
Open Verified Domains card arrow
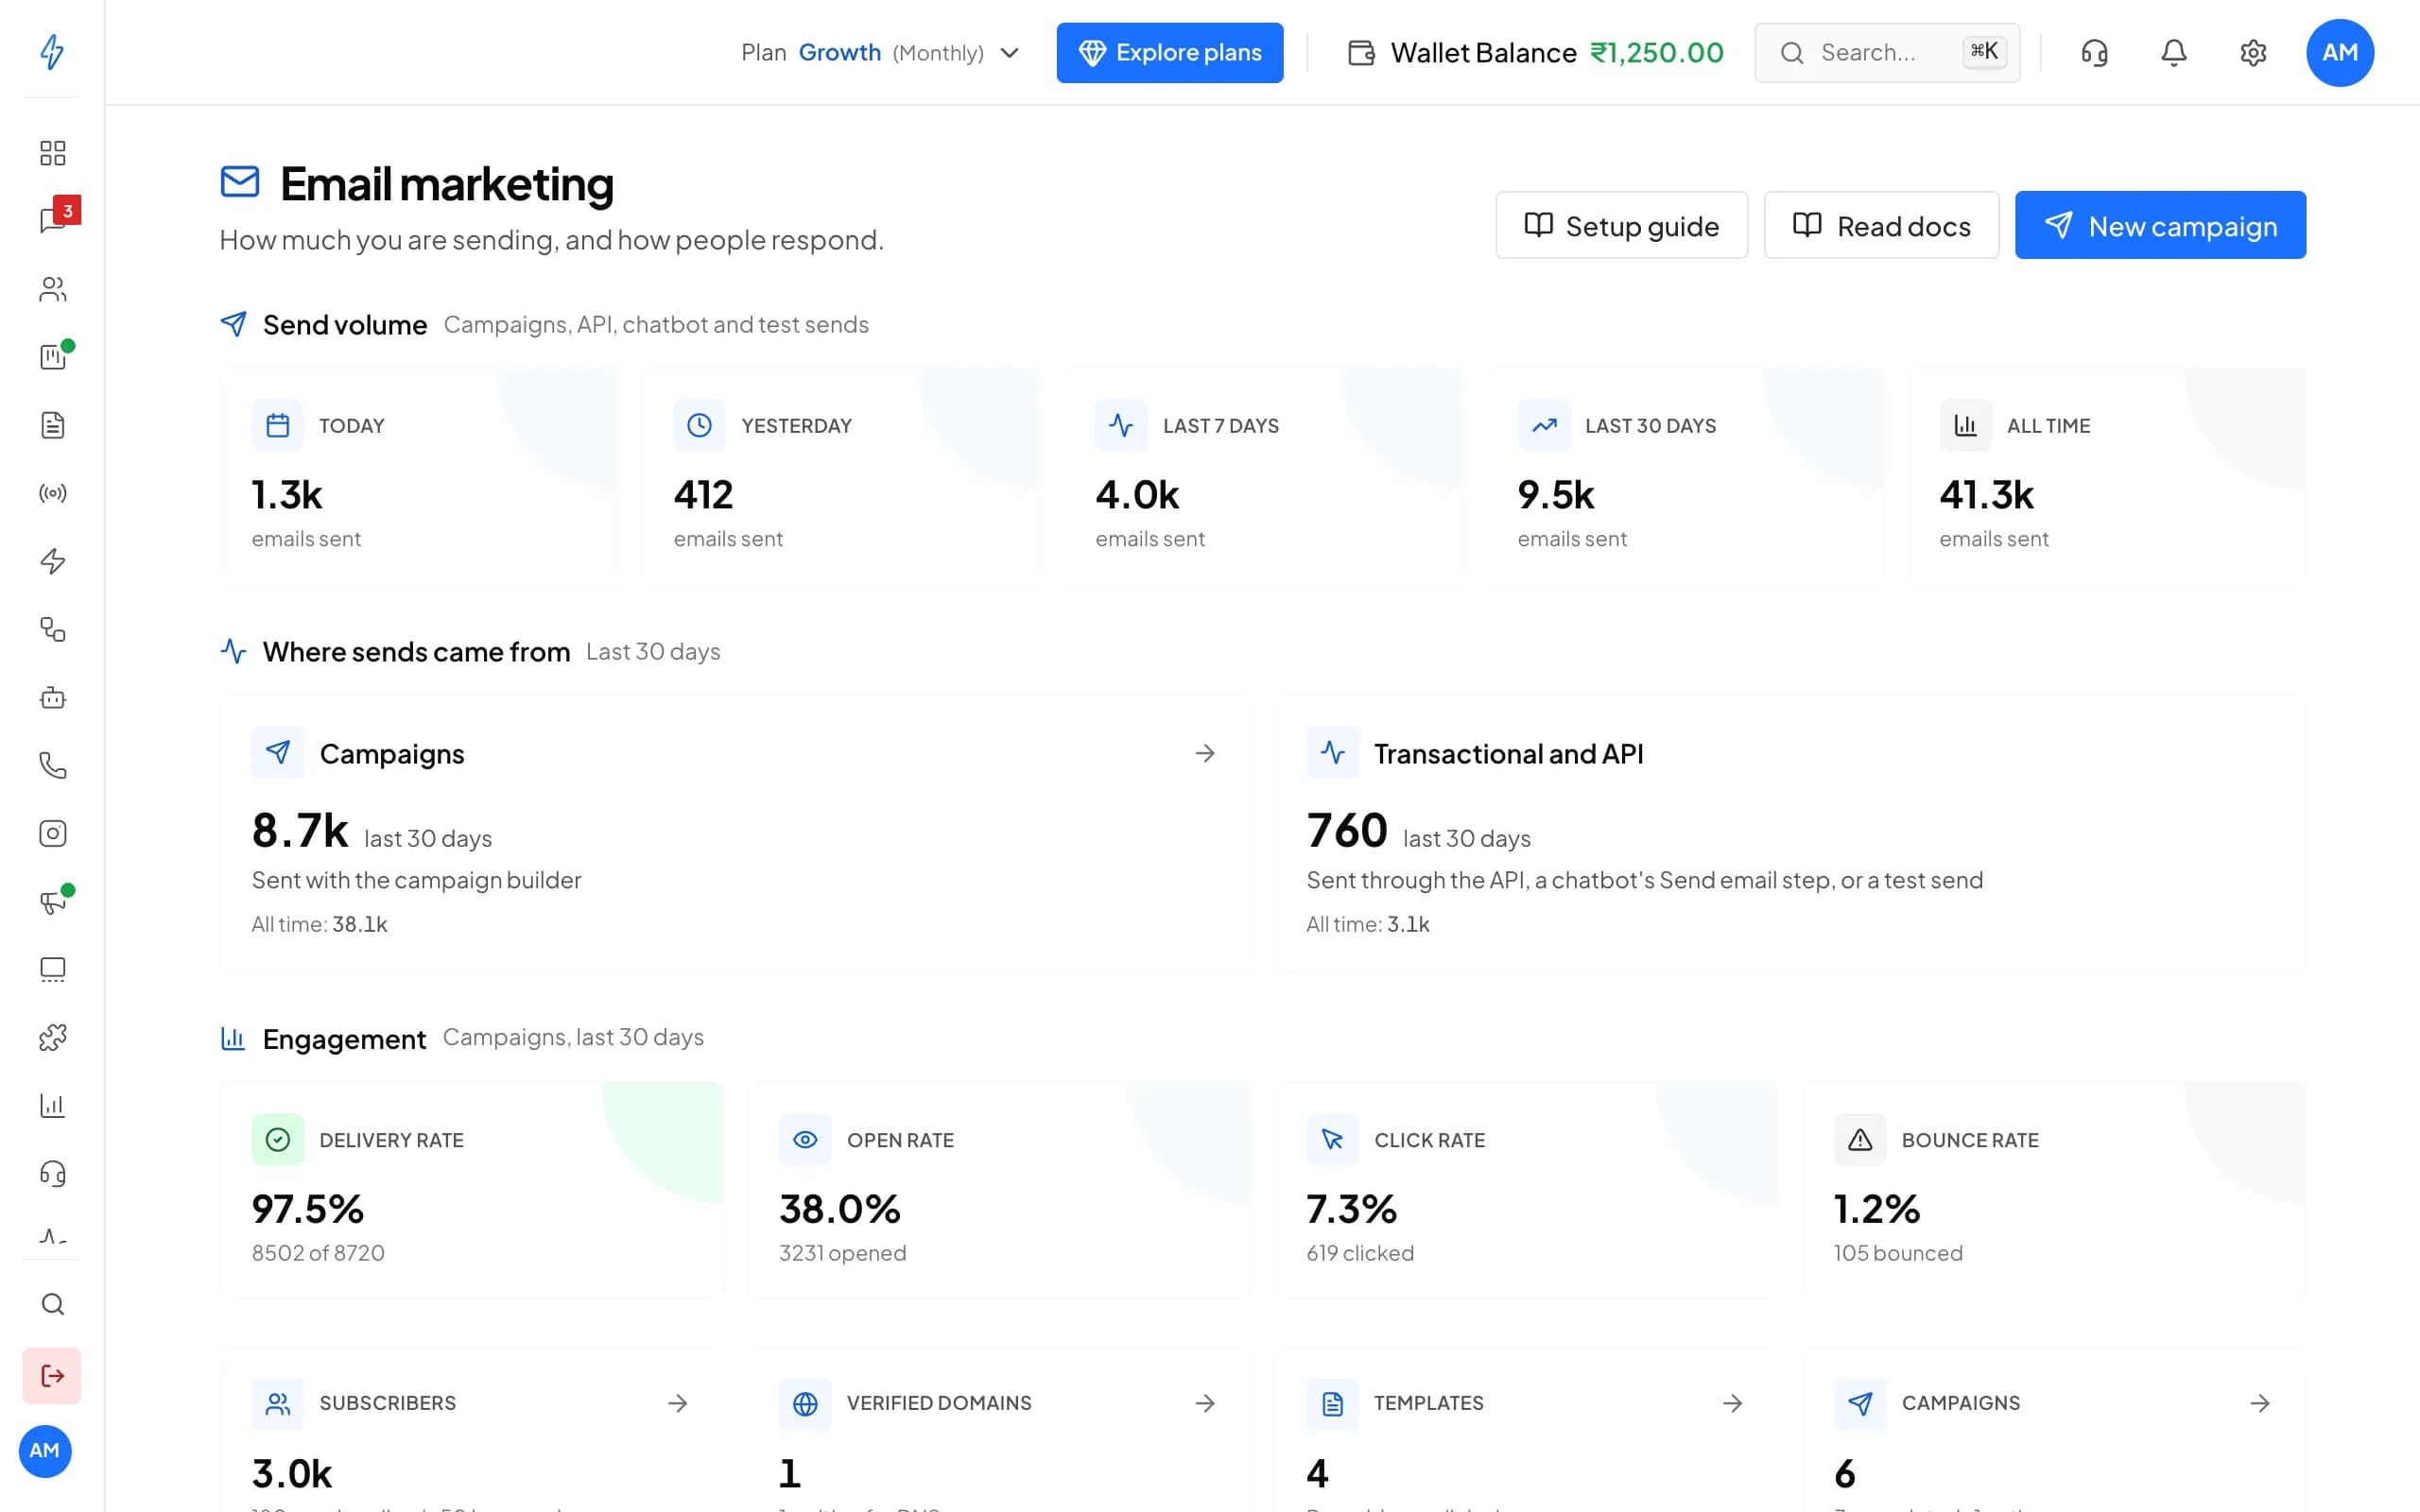1205,1403
